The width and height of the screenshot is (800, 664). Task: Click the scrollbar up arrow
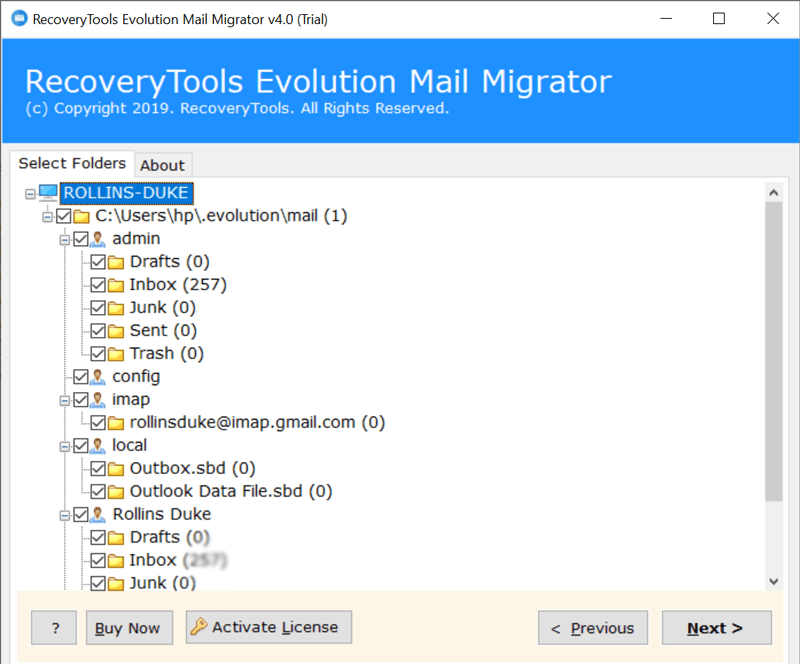click(x=773, y=192)
